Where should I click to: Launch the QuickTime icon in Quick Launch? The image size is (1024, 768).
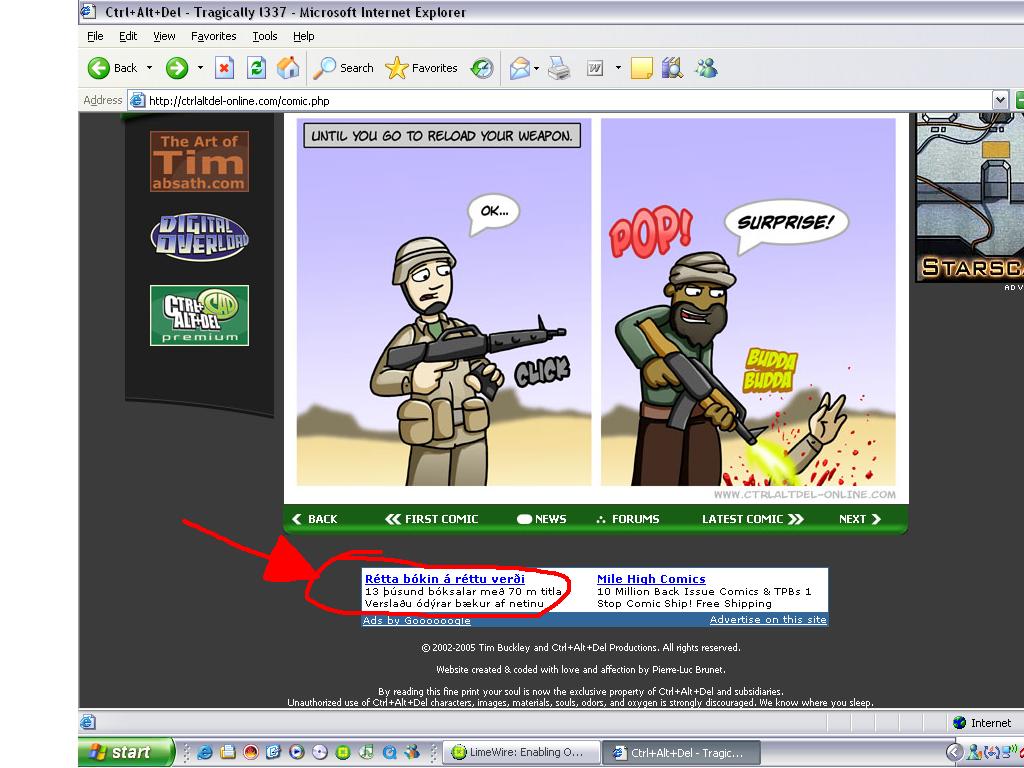pyautogui.click(x=389, y=752)
